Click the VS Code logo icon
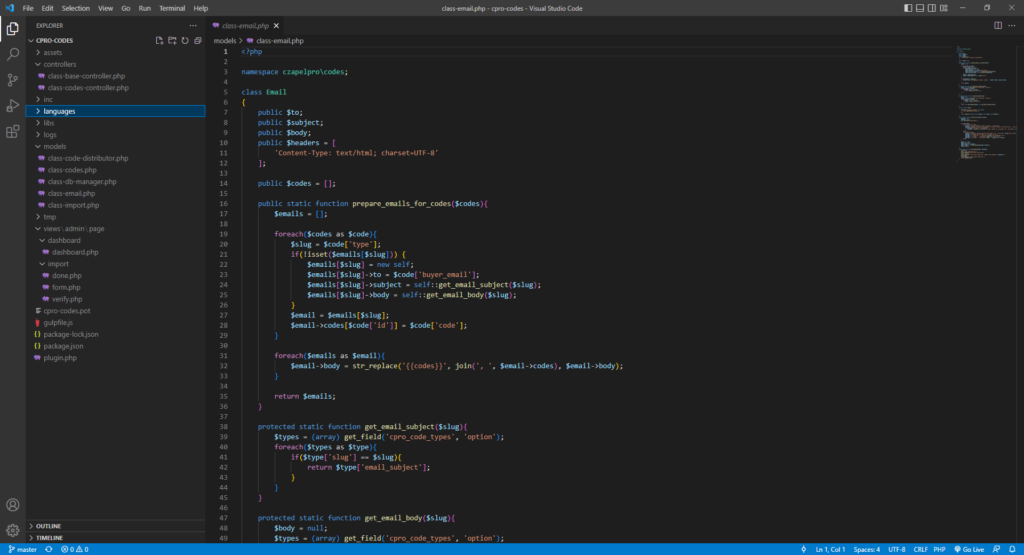This screenshot has width=1024, height=555. 10,8
